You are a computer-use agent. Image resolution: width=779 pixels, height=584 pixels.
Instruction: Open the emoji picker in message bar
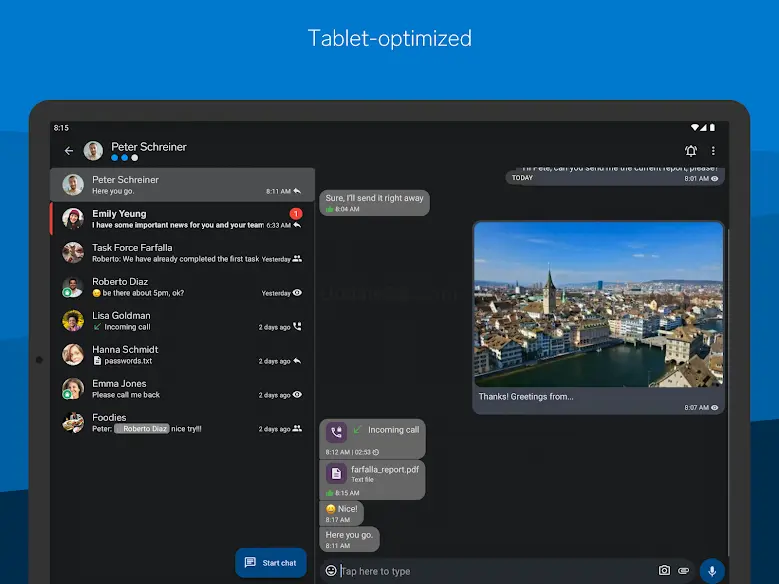(331, 571)
